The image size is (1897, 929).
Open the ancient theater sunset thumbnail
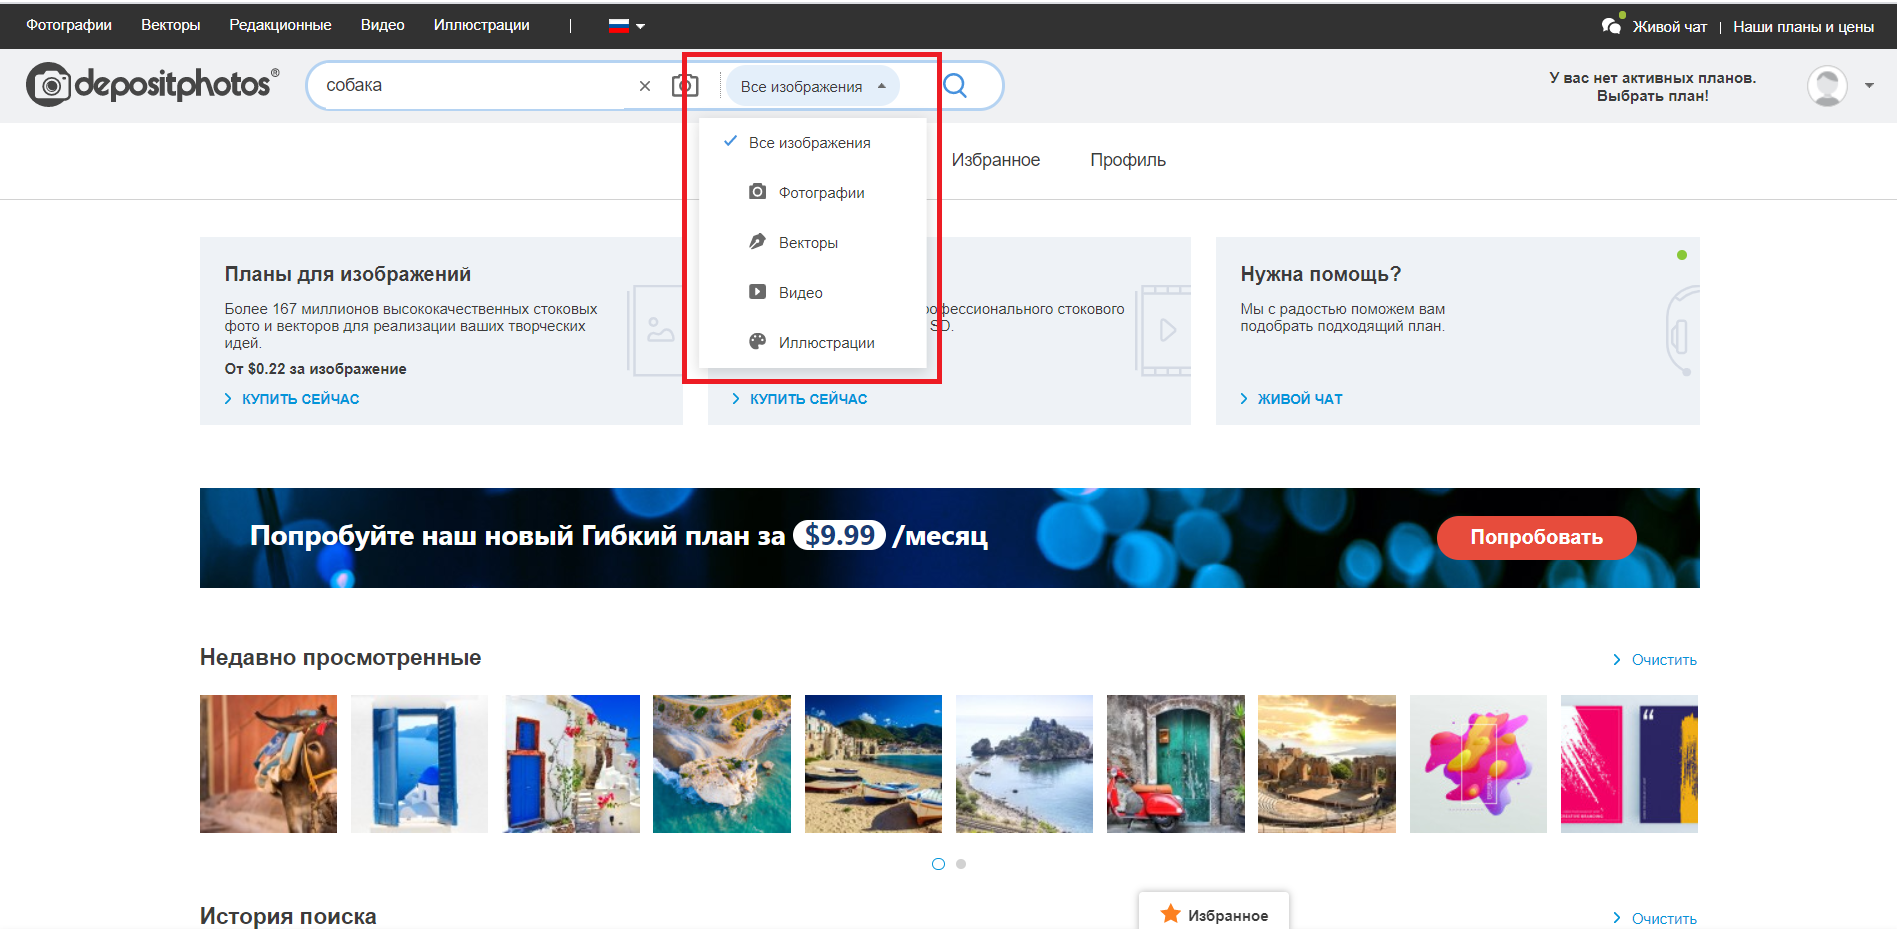tap(1327, 764)
